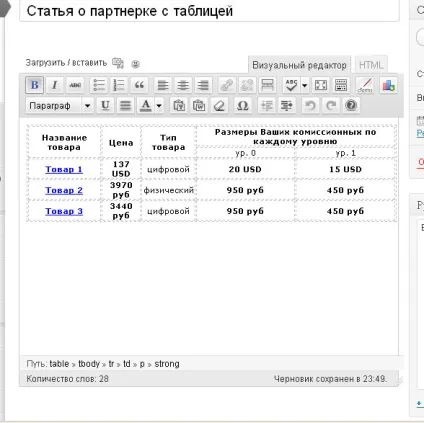The height and width of the screenshot is (423, 424).
Task: Click the Черновик сохранен в 23:49 text
Action: pos(330,379)
